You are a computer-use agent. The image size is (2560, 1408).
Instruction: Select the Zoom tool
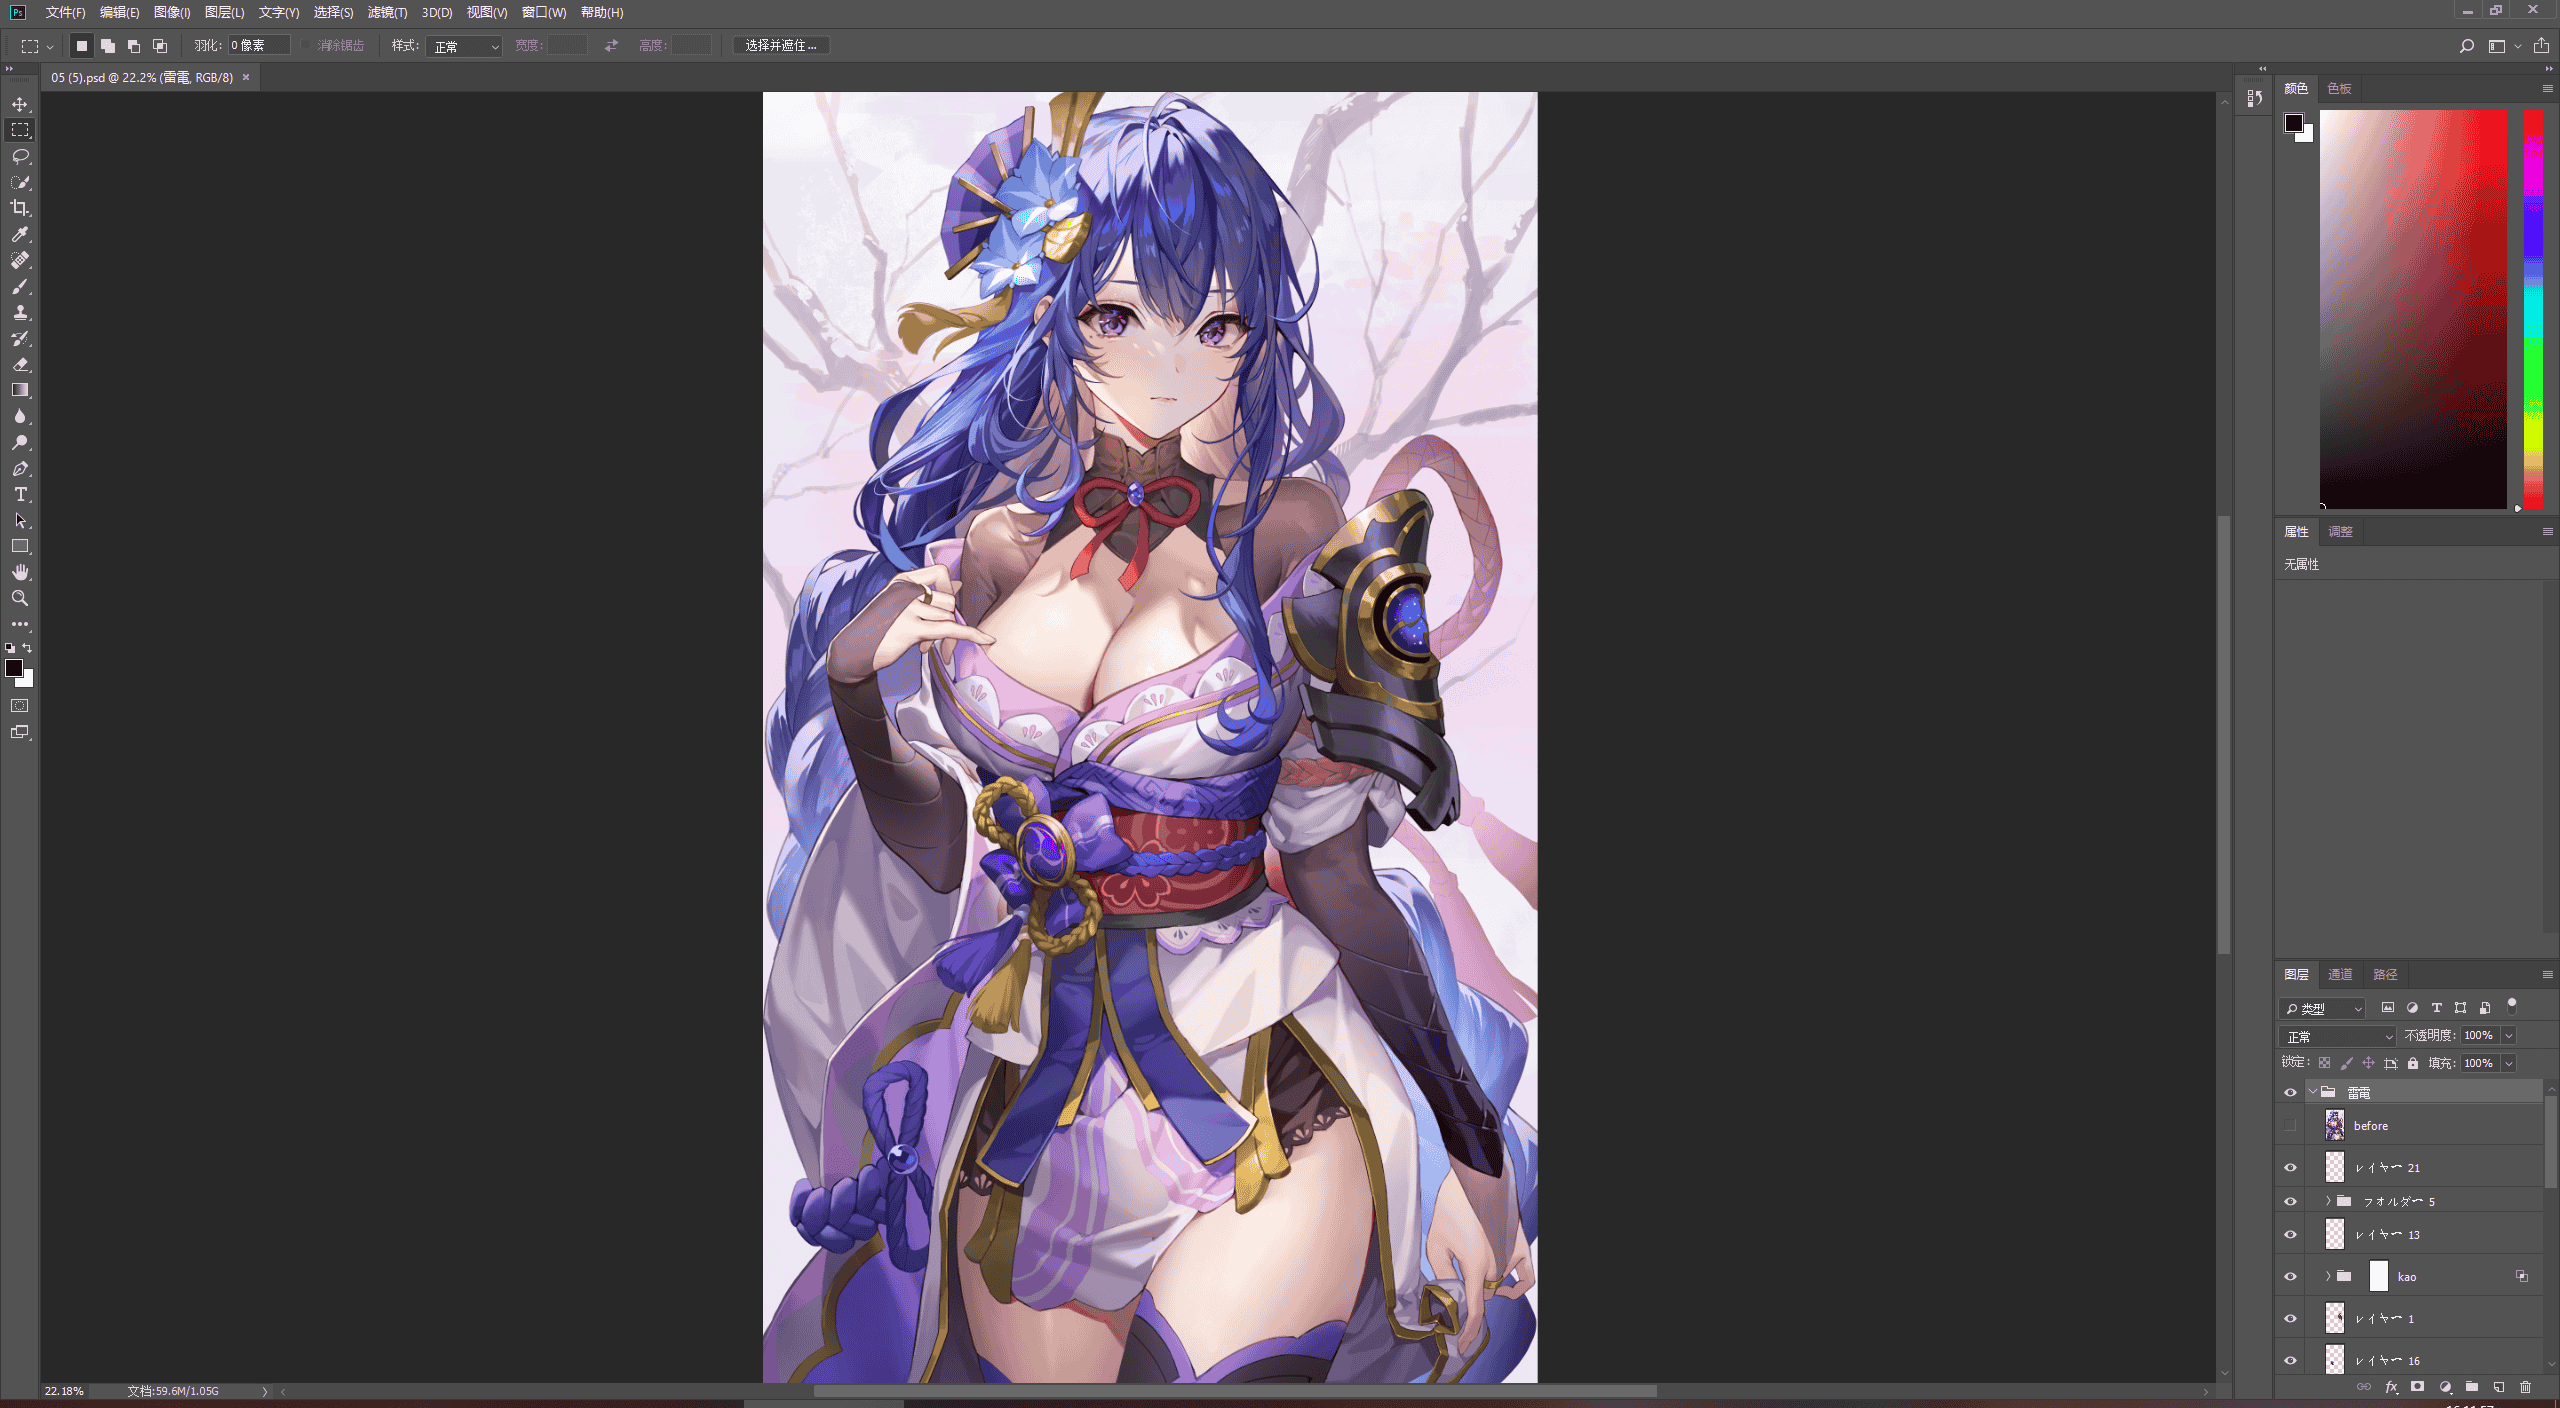(20, 598)
